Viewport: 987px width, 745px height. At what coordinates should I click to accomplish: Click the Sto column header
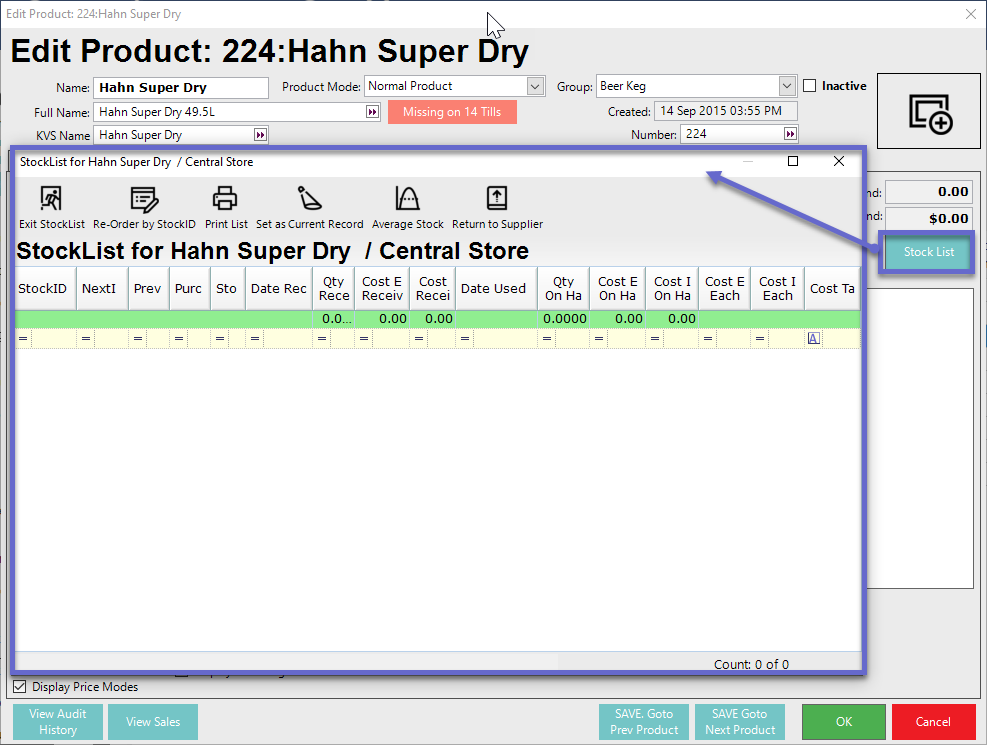[227, 288]
